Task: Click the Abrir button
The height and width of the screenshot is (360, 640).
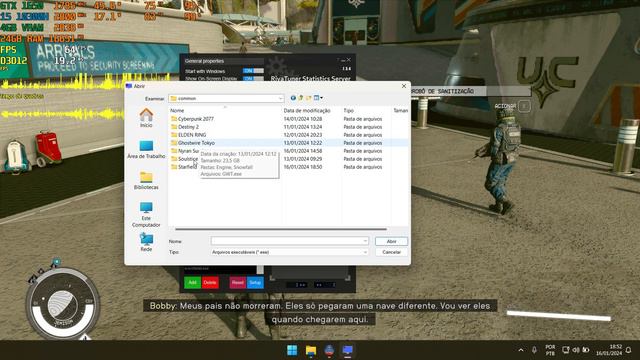Action: click(x=391, y=241)
